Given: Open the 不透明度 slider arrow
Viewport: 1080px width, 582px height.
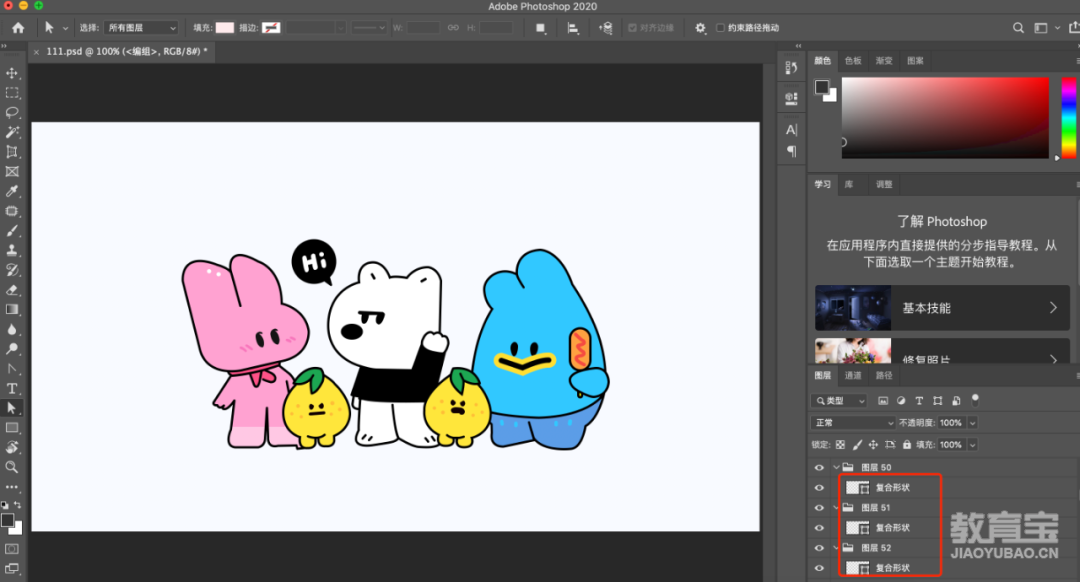Looking at the screenshot, I should point(973,423).
